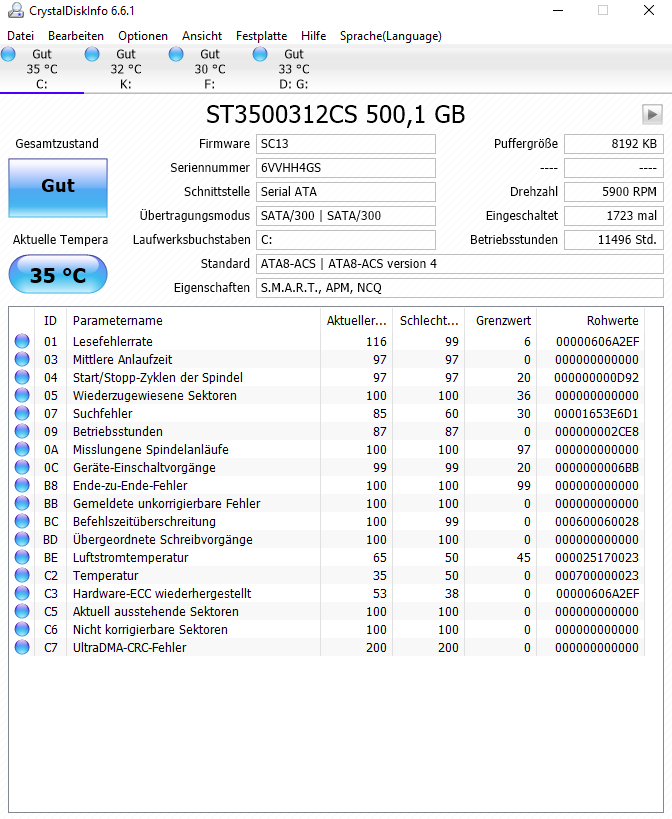Viewport: 672px width, 819px height.
Task: Click status orb for Start/Stopp-Zyklen der Spindel
Action: coord(22,377)
